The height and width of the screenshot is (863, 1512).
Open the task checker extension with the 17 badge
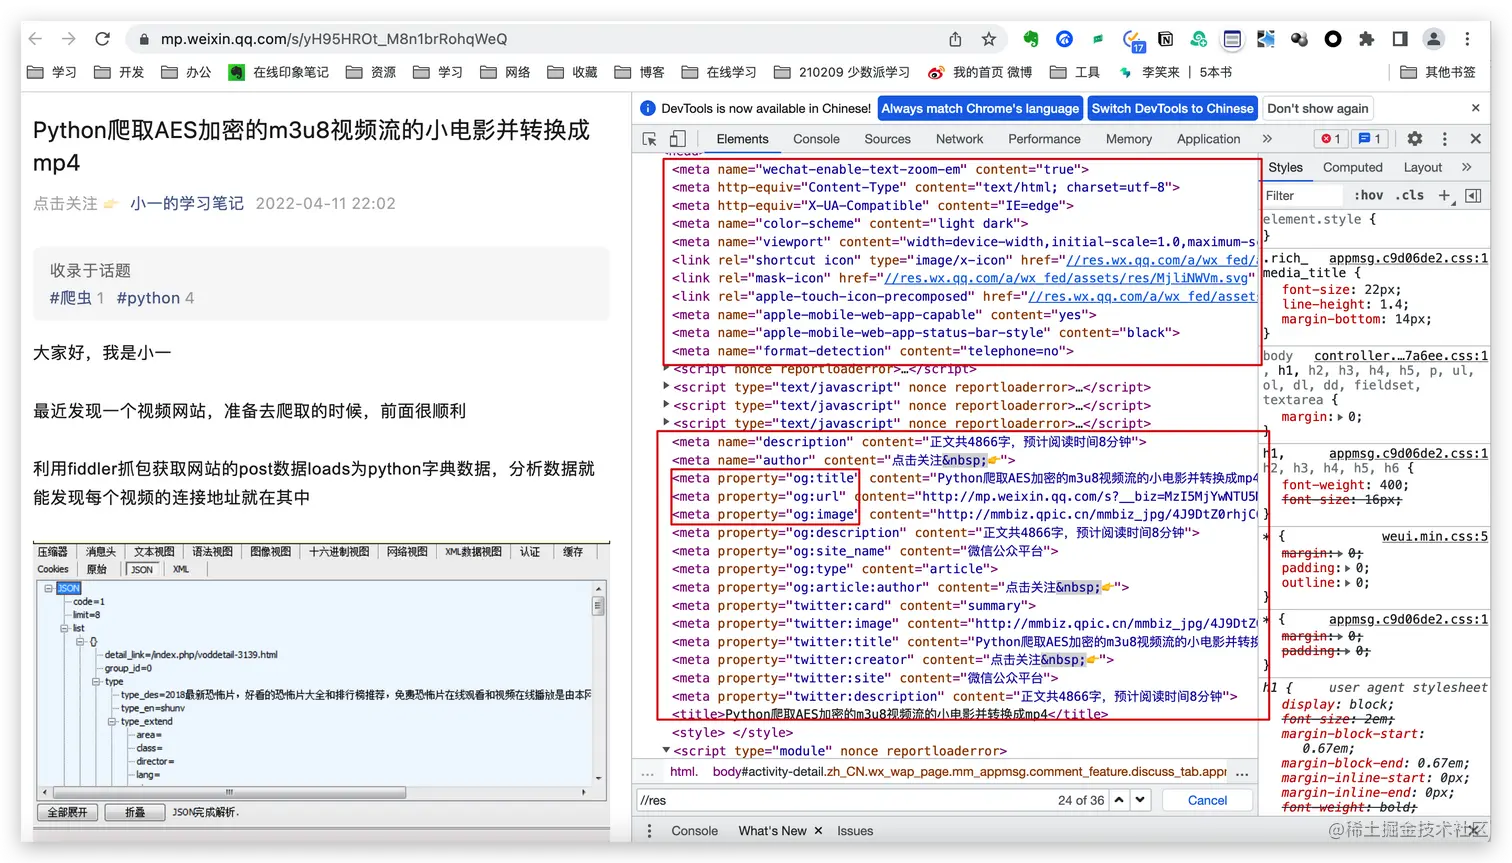(x=1132, y=40)
